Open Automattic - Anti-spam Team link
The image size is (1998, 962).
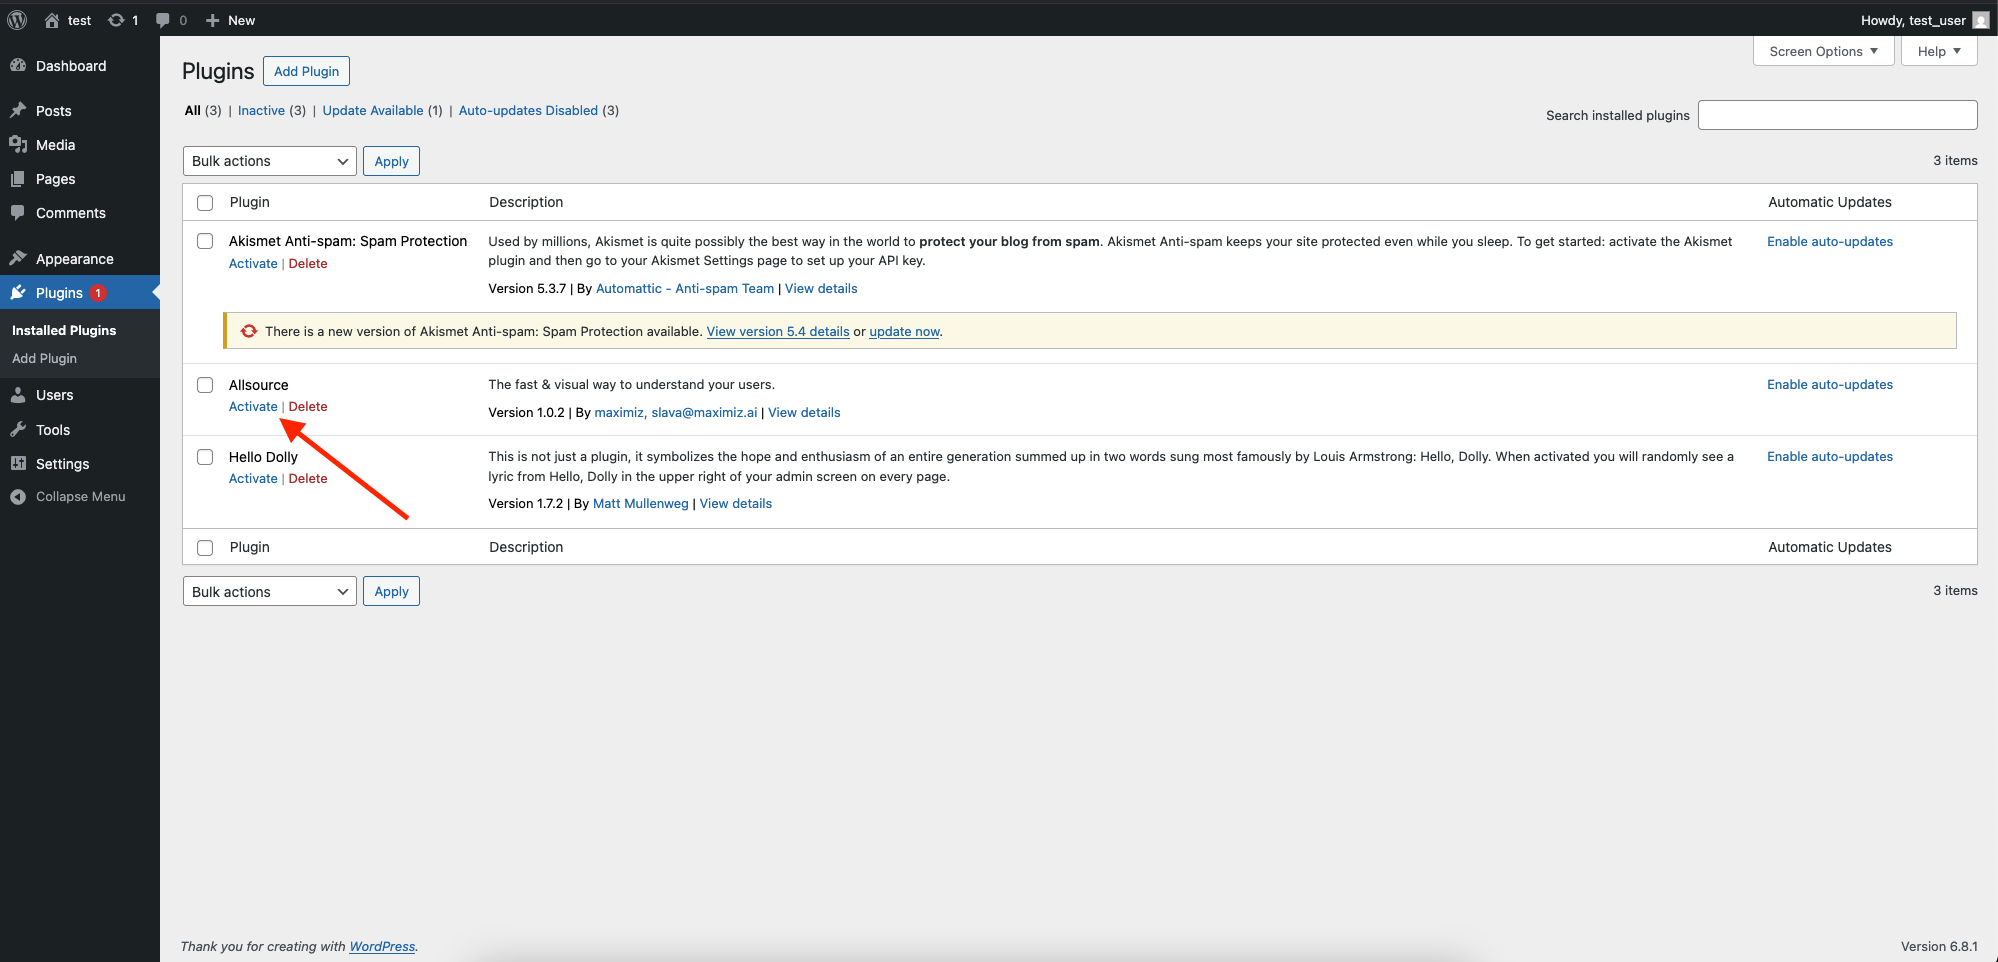(x=685, y=288)
